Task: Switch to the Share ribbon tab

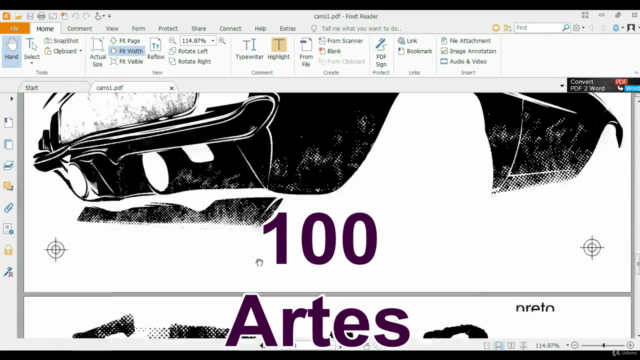Action: click(x=198, y=29)
